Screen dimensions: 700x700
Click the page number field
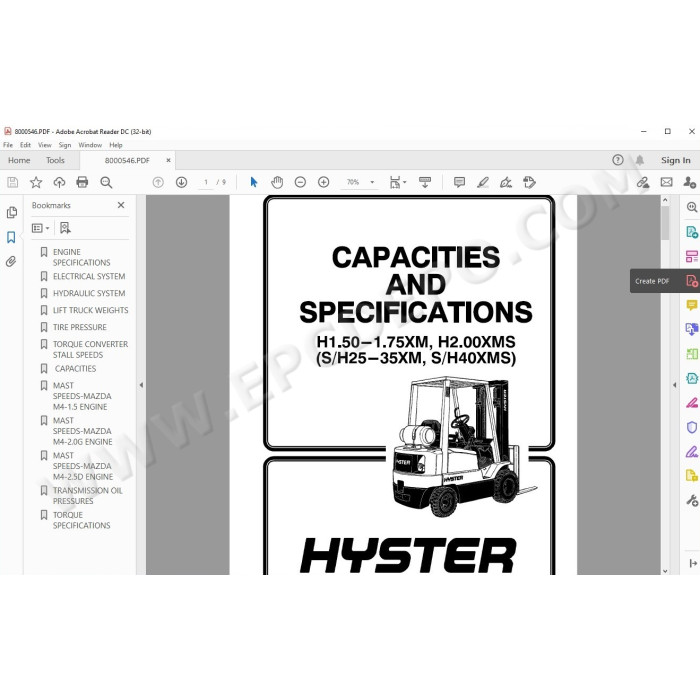coord(206,182)
